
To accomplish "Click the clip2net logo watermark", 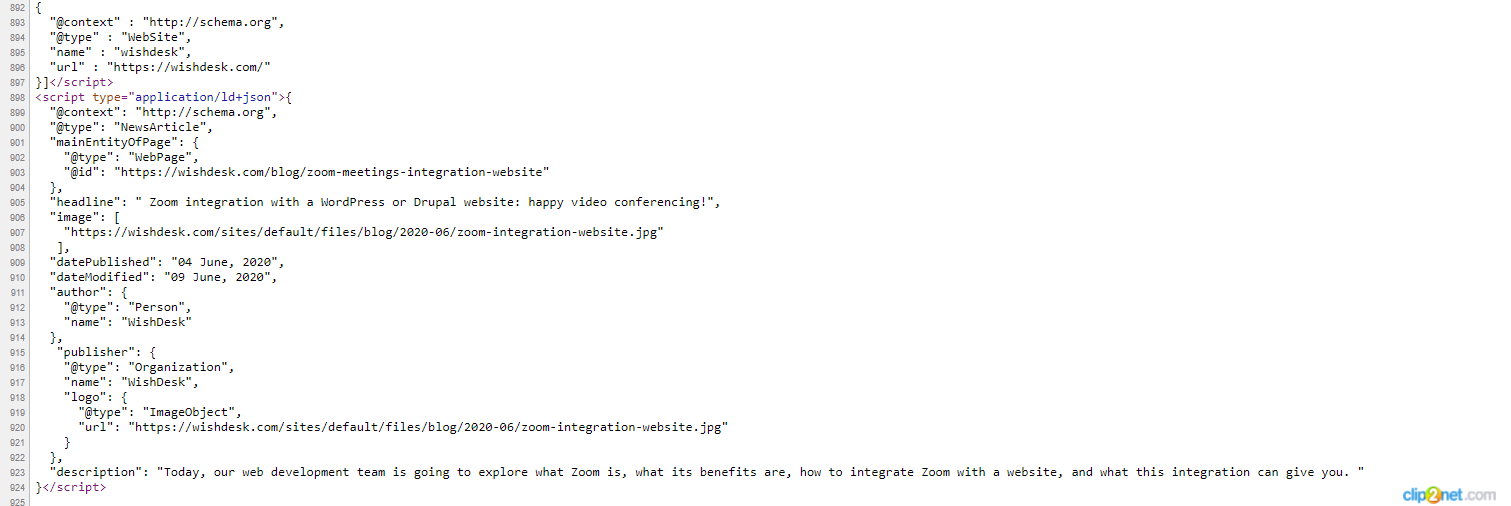I will [x=1449, y=494].
